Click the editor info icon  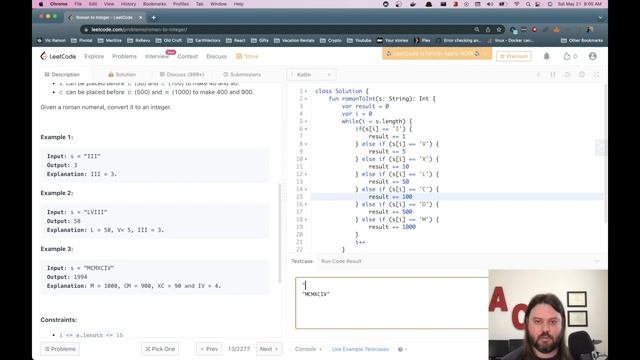538,75
